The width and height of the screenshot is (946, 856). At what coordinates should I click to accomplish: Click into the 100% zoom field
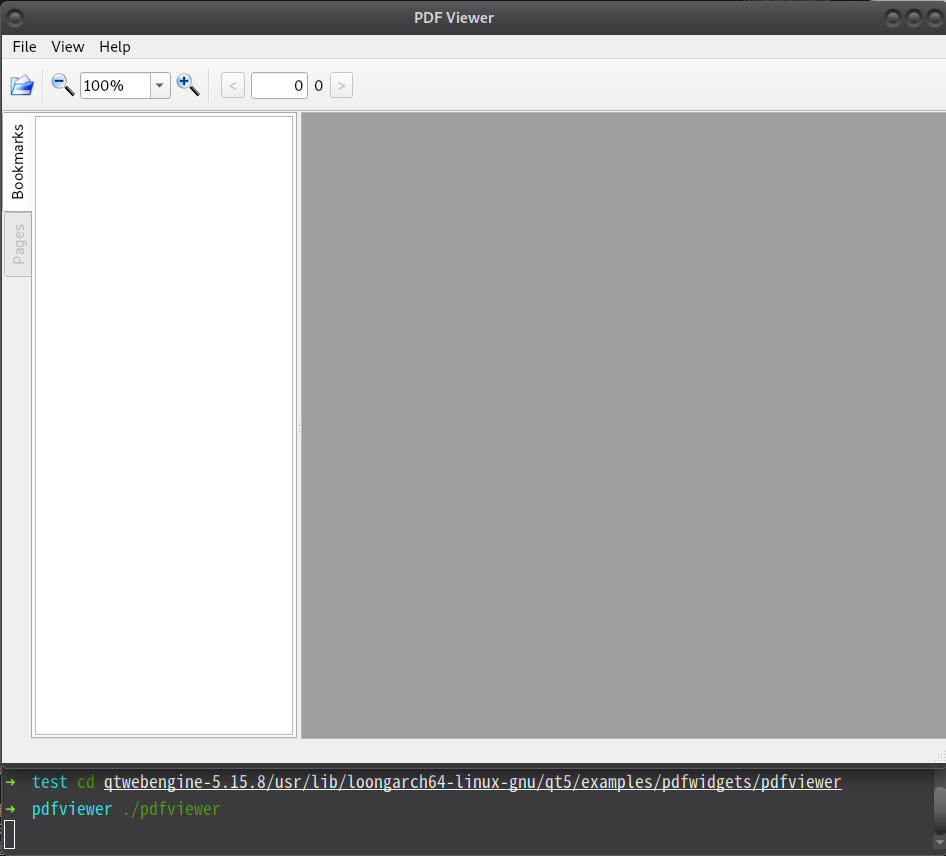point(115,86)
